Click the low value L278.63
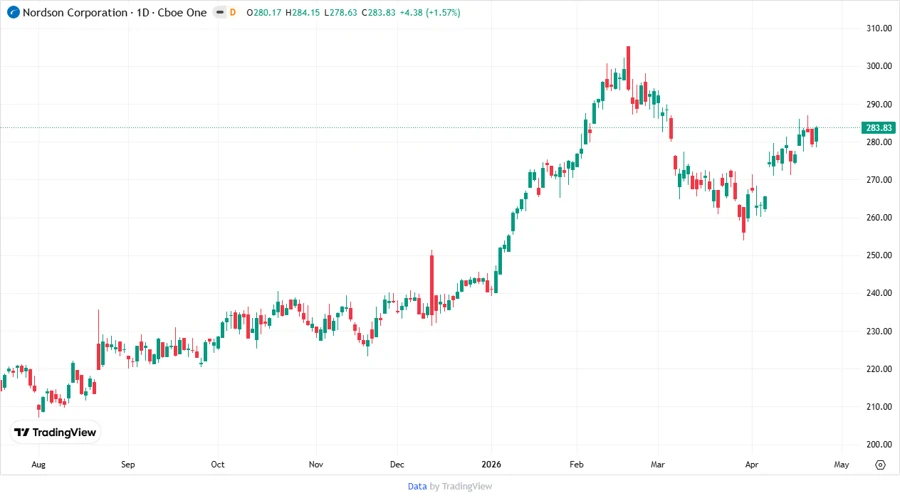 point(340,13)
